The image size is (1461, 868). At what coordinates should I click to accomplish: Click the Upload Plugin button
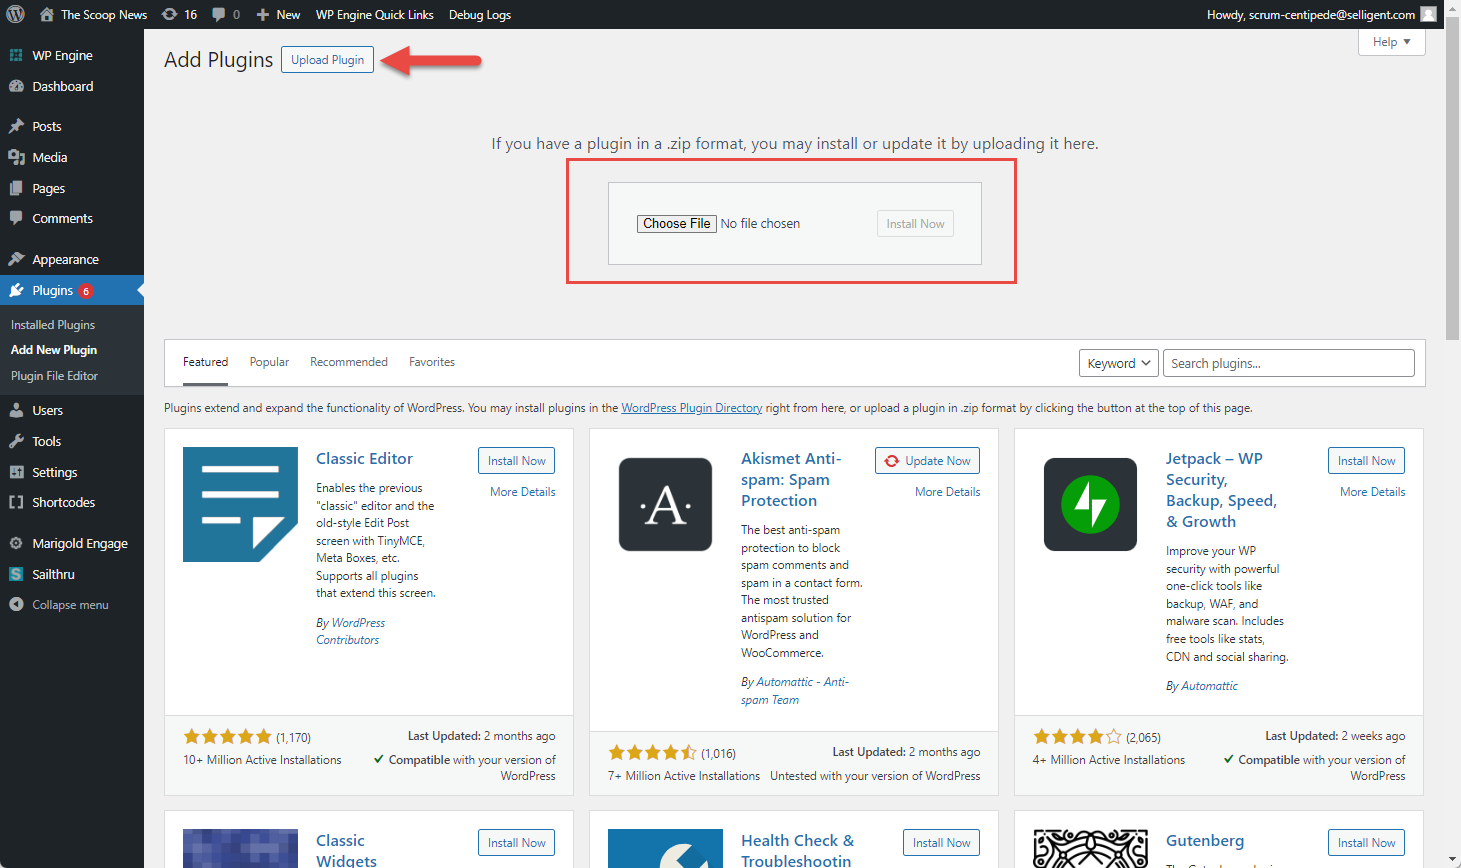327,60
